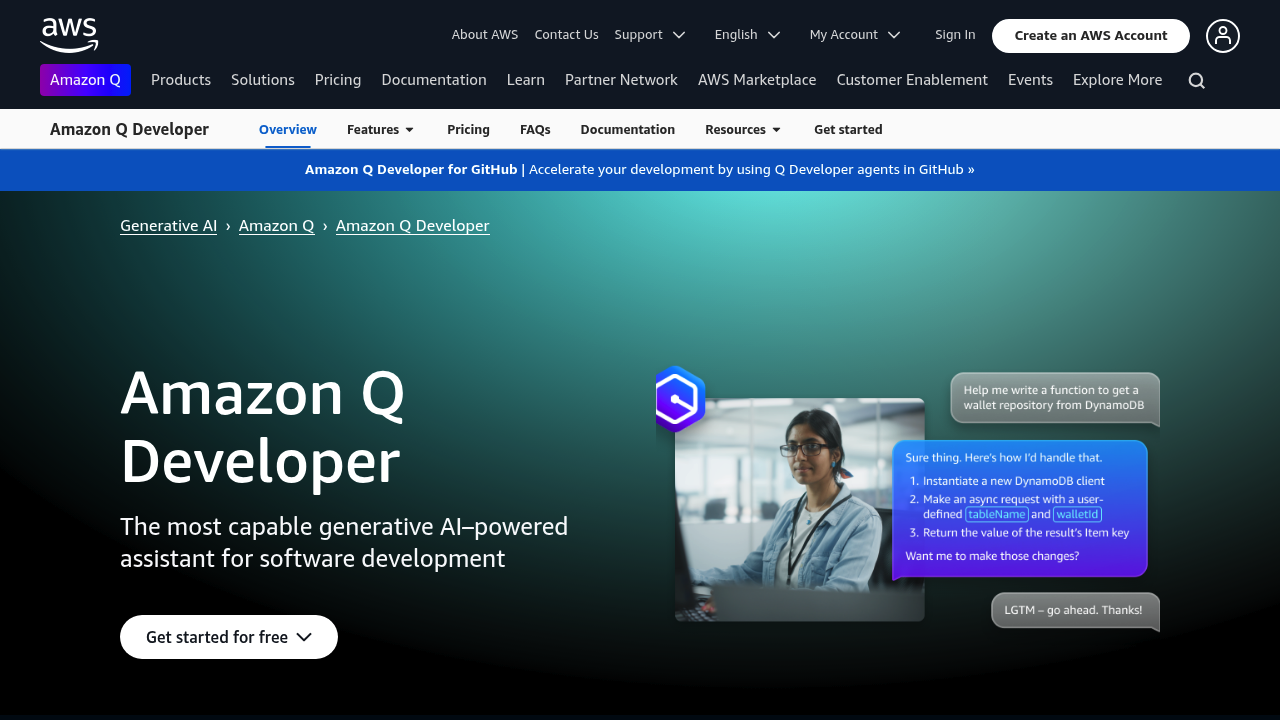
Task: Click Create an AWS Account button
Action: [1090, 35]
